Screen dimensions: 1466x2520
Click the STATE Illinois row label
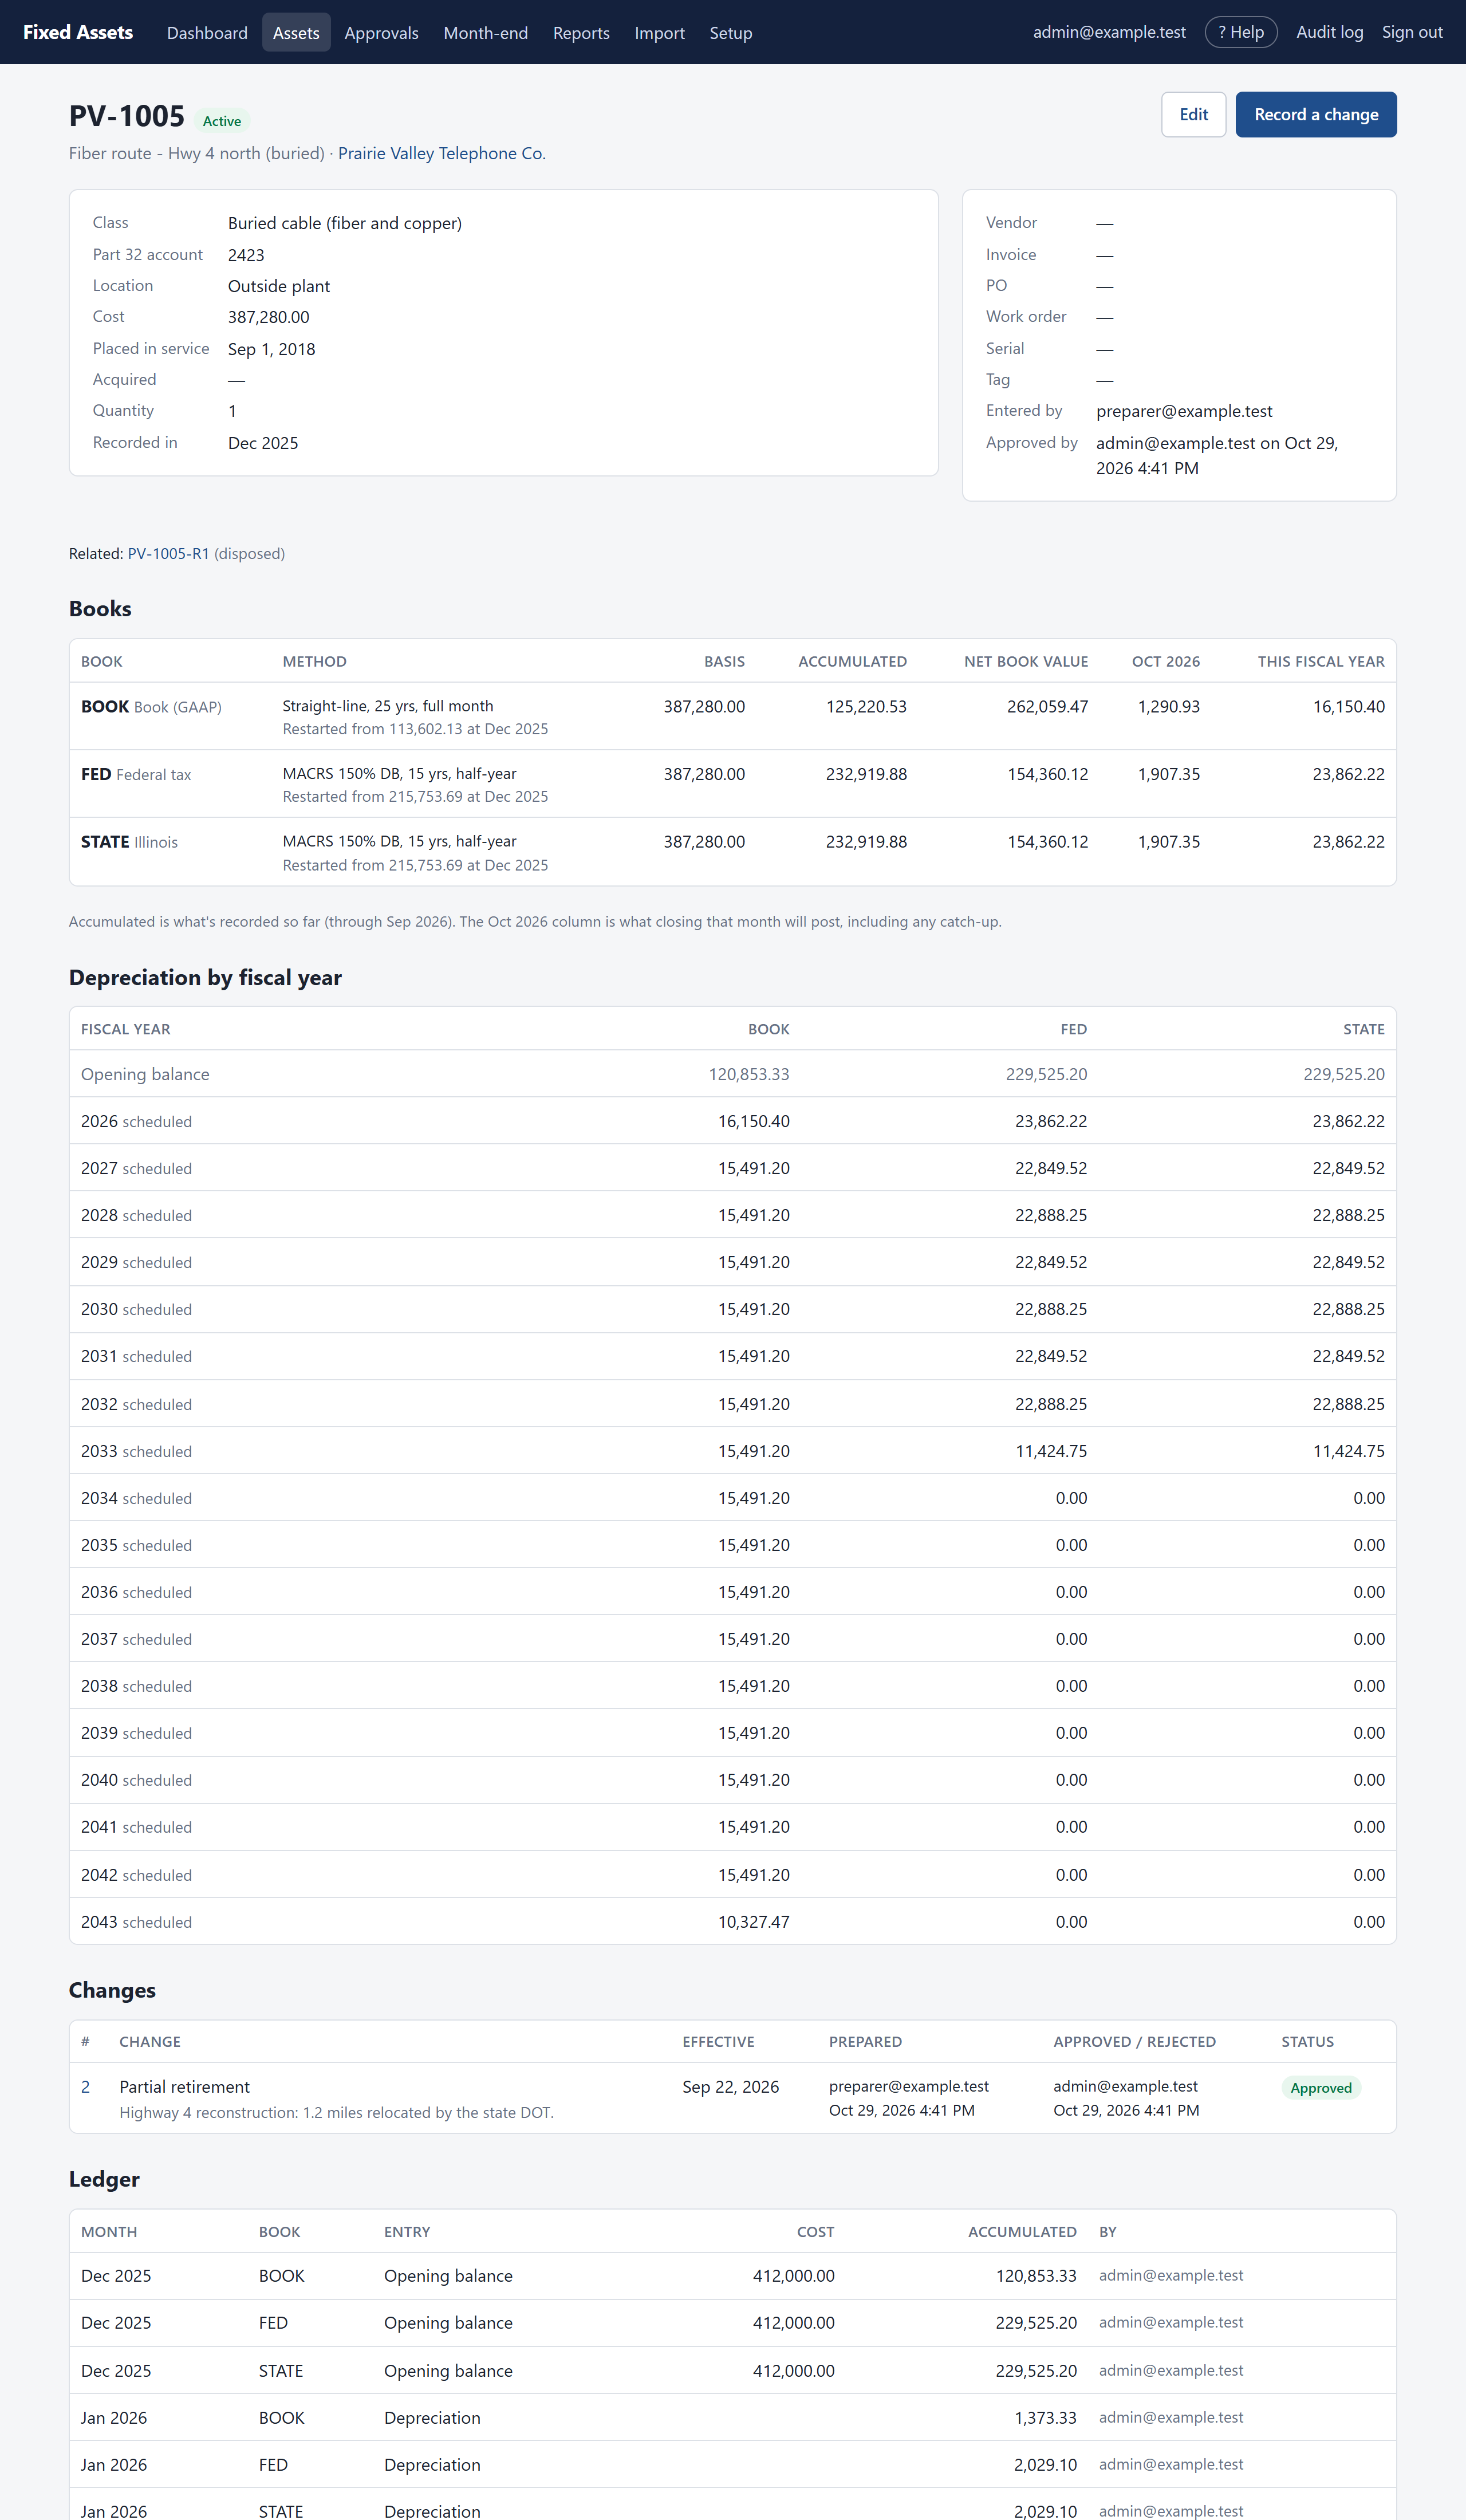click(129, 842)
